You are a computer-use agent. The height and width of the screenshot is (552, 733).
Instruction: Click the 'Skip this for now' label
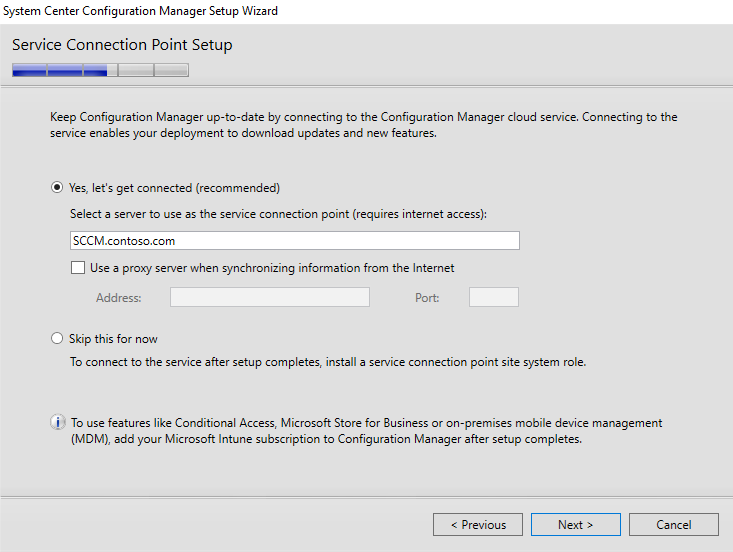(113, 339)
